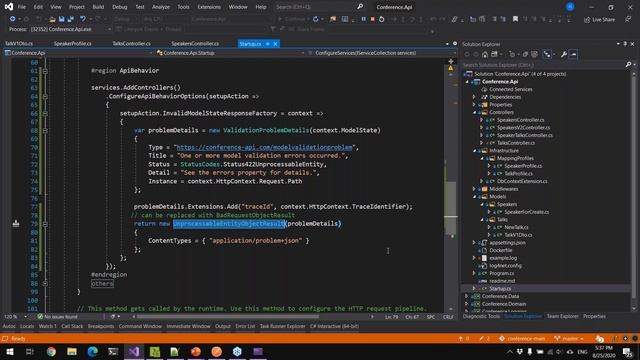The width and height of the screenshot is (640, 360).
Task: Click the conference-main repository status item
Action: [522, 339]
